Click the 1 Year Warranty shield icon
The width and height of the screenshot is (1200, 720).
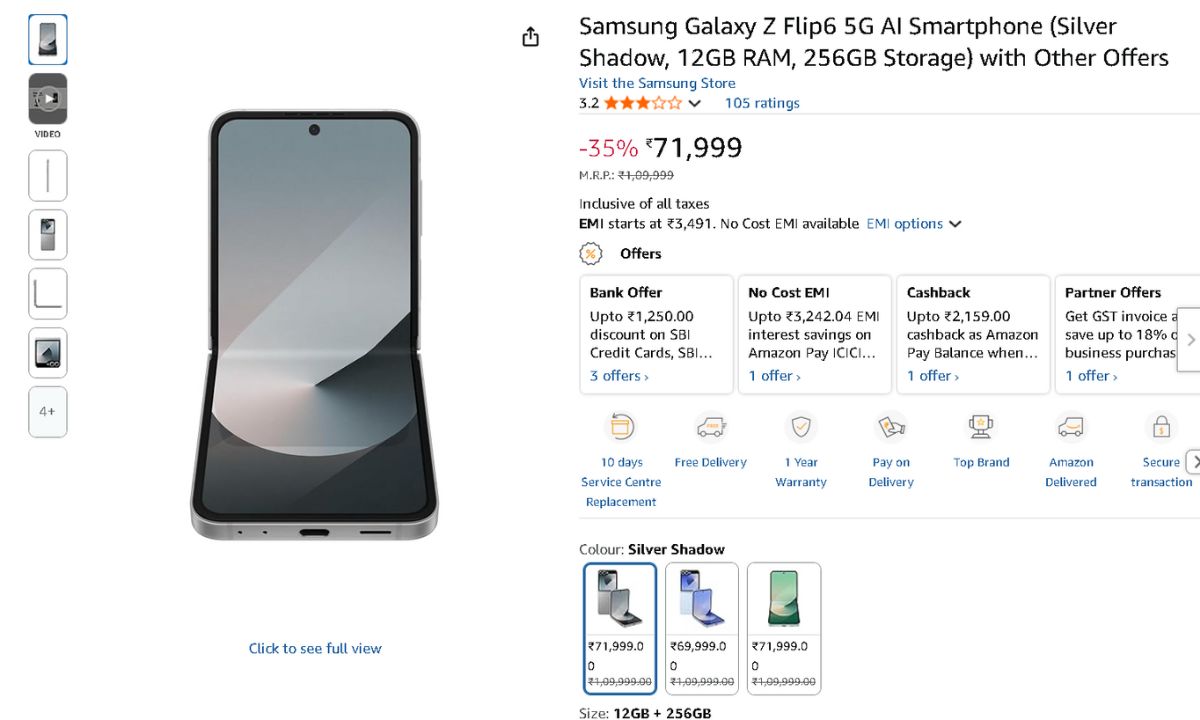pyautogui.click(x=800, y=428)
